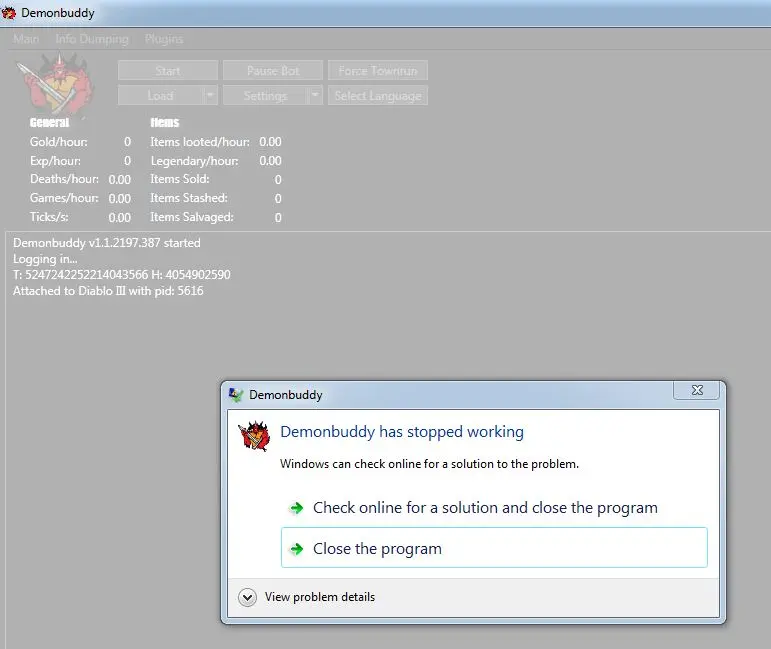This screenshot has width=771, height=649.
Task: Click the Force Townrun button
Action: coord(378,70)
